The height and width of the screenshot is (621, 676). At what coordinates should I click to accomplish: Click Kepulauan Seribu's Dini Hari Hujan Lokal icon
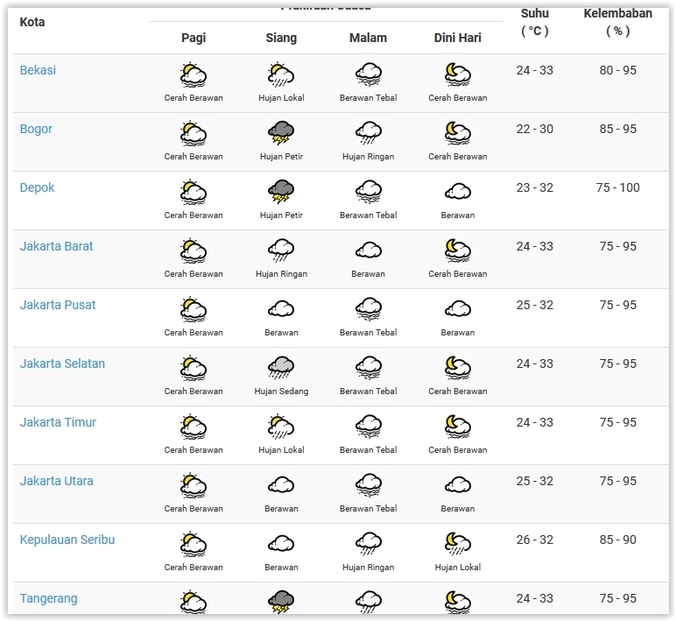(458, 543)
